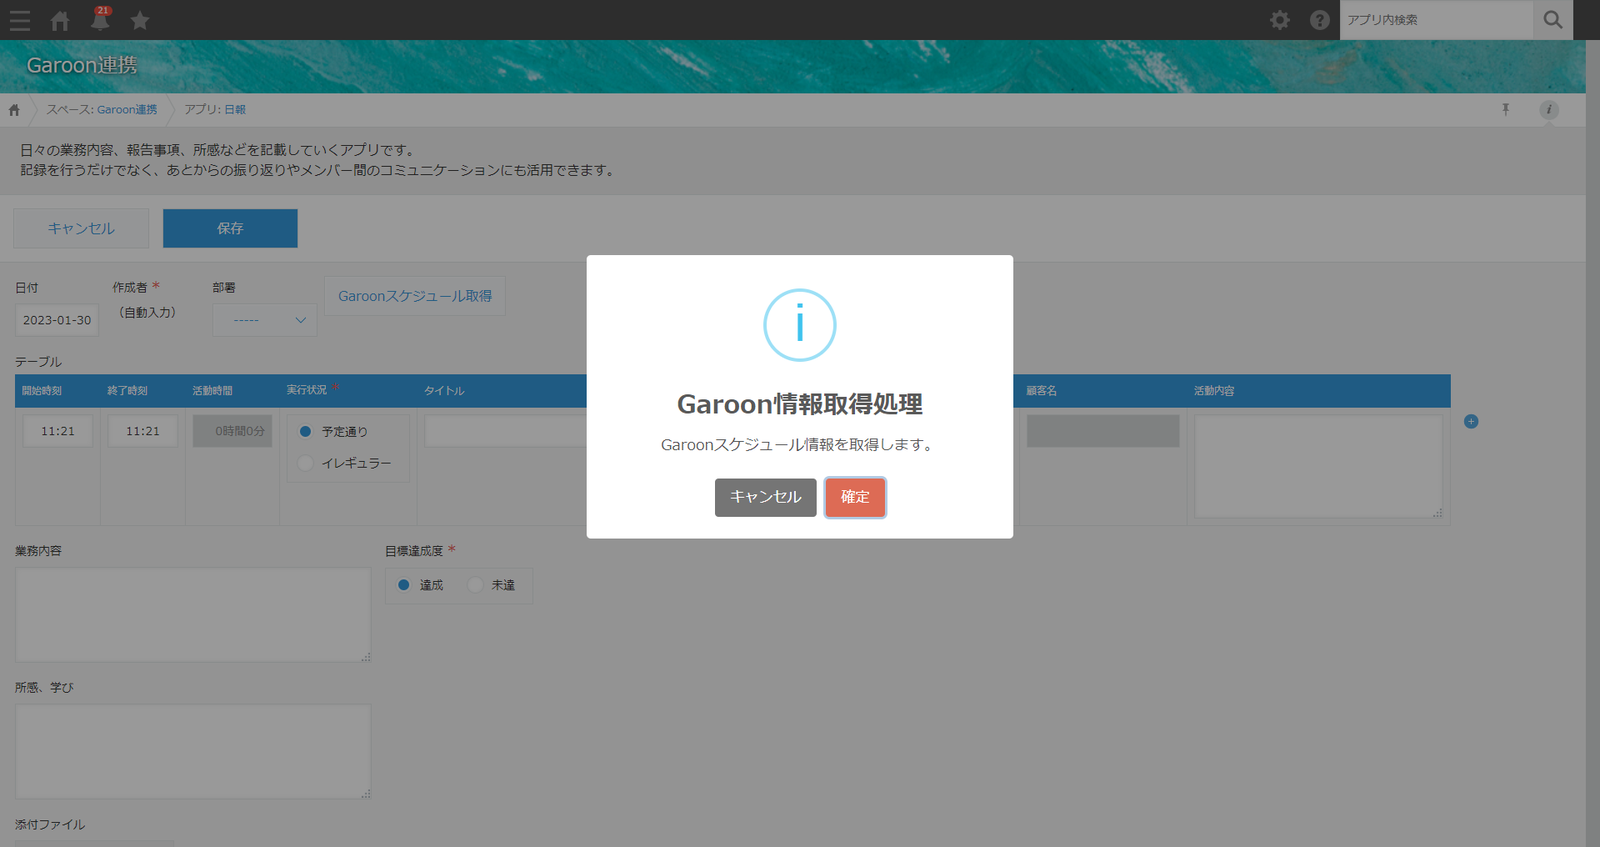The width and height of the screenshot is (1600, 847).
Task: Click the 所感、学び text area
Action: pos(193,752)
